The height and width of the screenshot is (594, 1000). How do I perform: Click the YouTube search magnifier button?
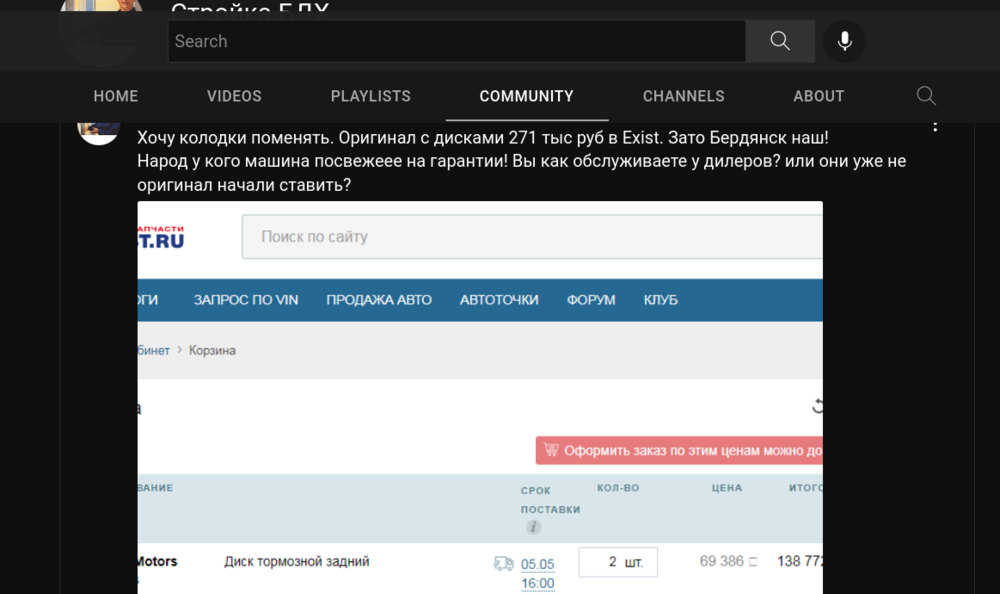coord(780,41)
